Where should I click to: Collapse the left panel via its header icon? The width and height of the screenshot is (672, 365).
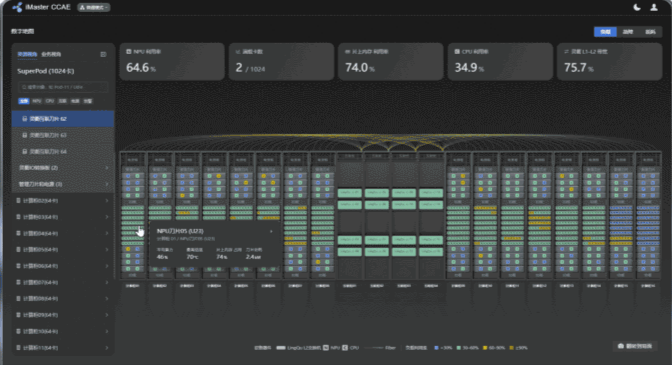pyautogui.click(x=103, y=54)
